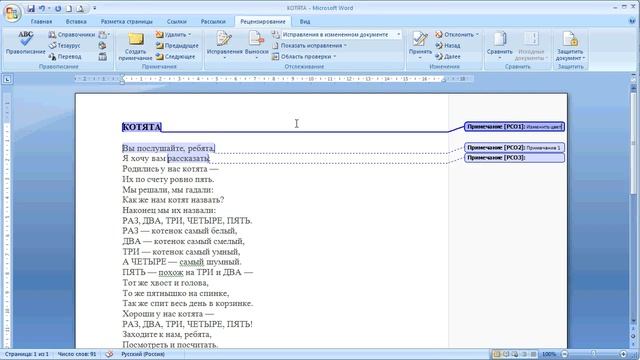Zoom in with plus button
This screenshot has height=360, width=640.
tap(623, 354)
